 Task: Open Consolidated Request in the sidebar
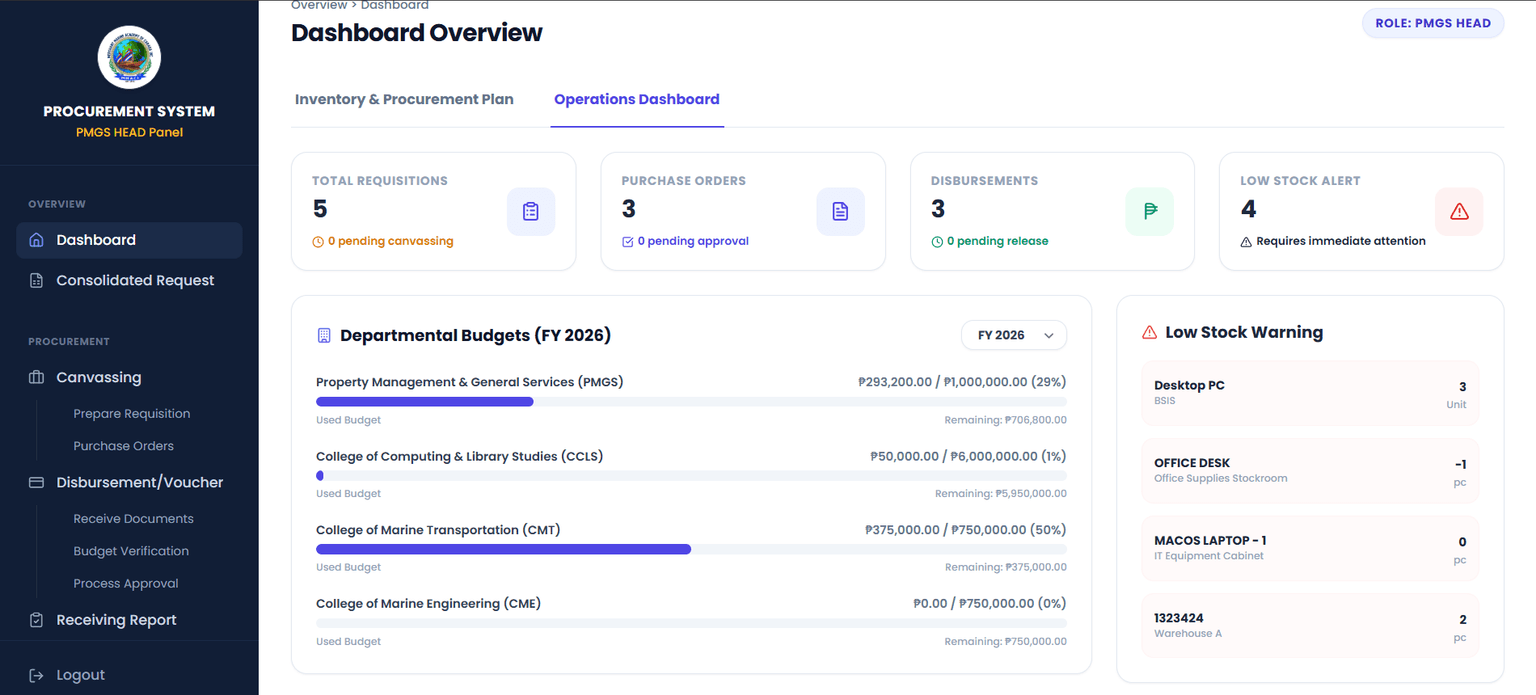(x=129, y=281)
